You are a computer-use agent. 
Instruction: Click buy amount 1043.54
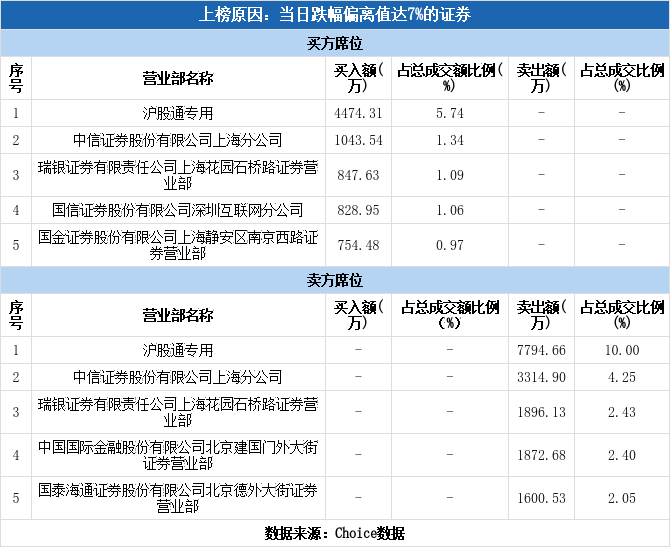click(x=358, y=140)
